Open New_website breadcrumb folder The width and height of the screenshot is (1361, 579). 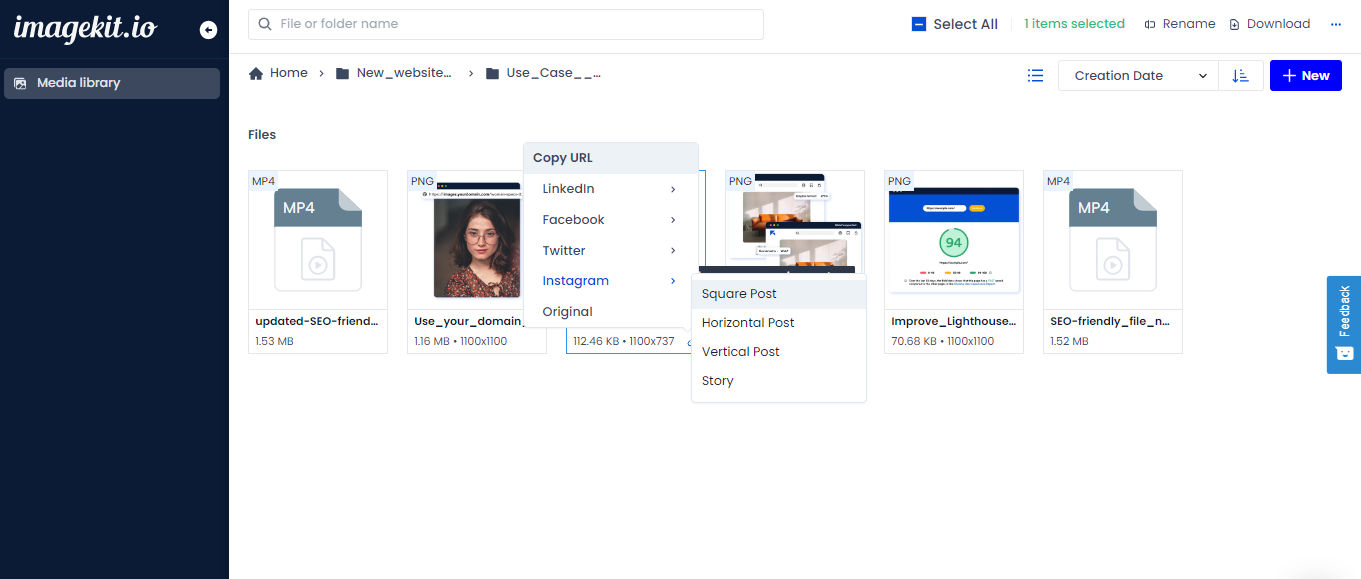pos(394,73)
